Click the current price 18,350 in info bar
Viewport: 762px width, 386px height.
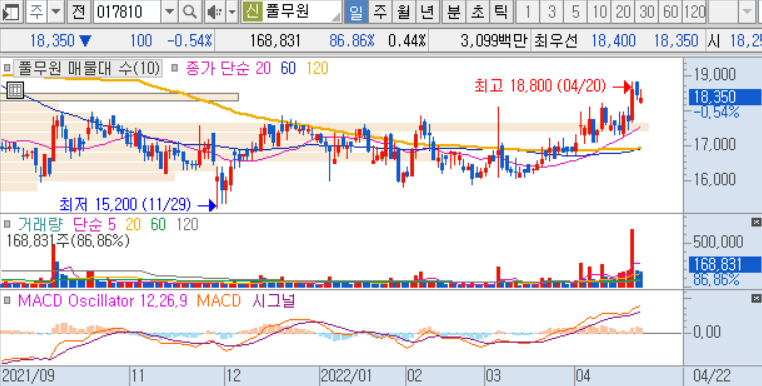[x=52, y=41]
